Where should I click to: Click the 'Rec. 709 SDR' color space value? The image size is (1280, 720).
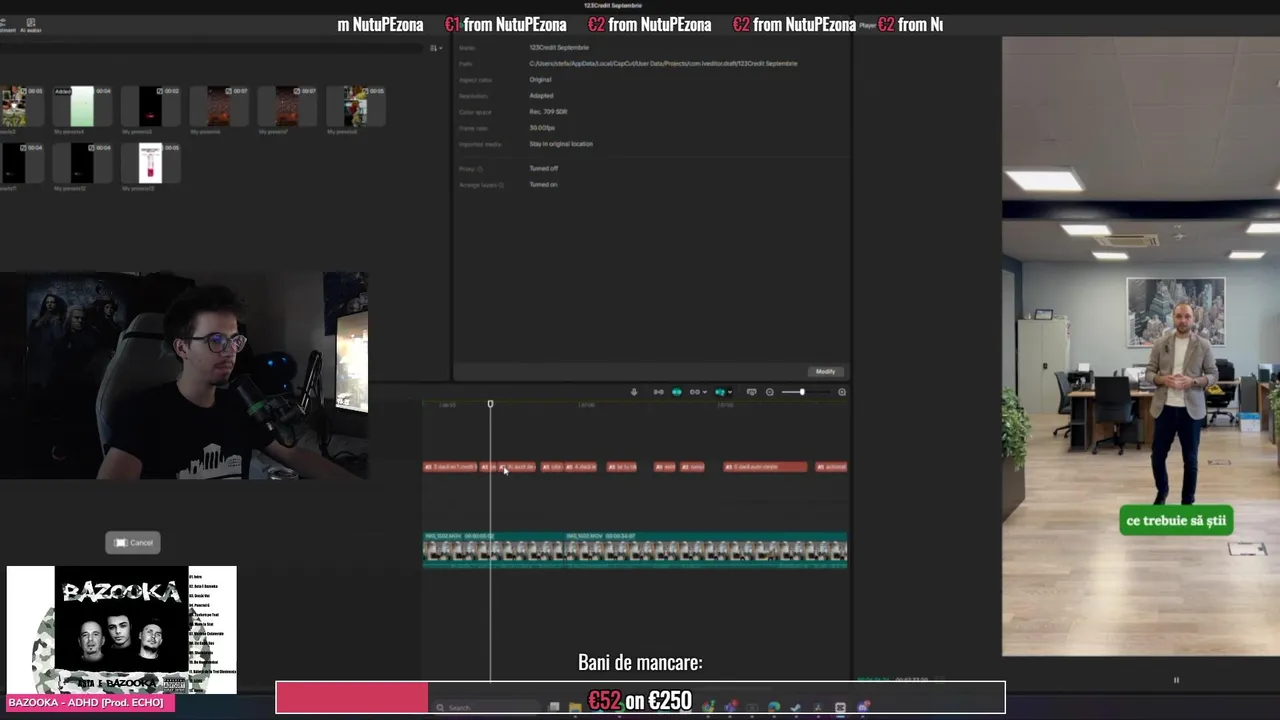point(548,112)
